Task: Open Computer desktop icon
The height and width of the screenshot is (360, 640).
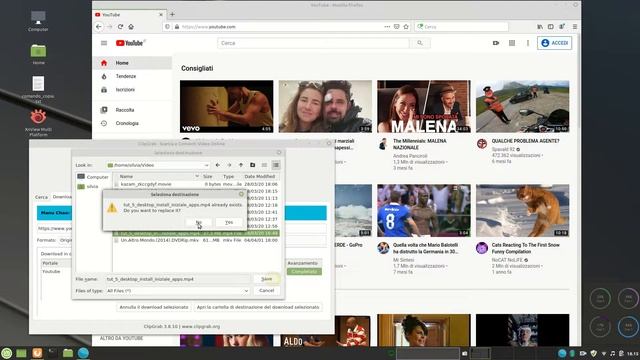Action: (x=38, y=20)
